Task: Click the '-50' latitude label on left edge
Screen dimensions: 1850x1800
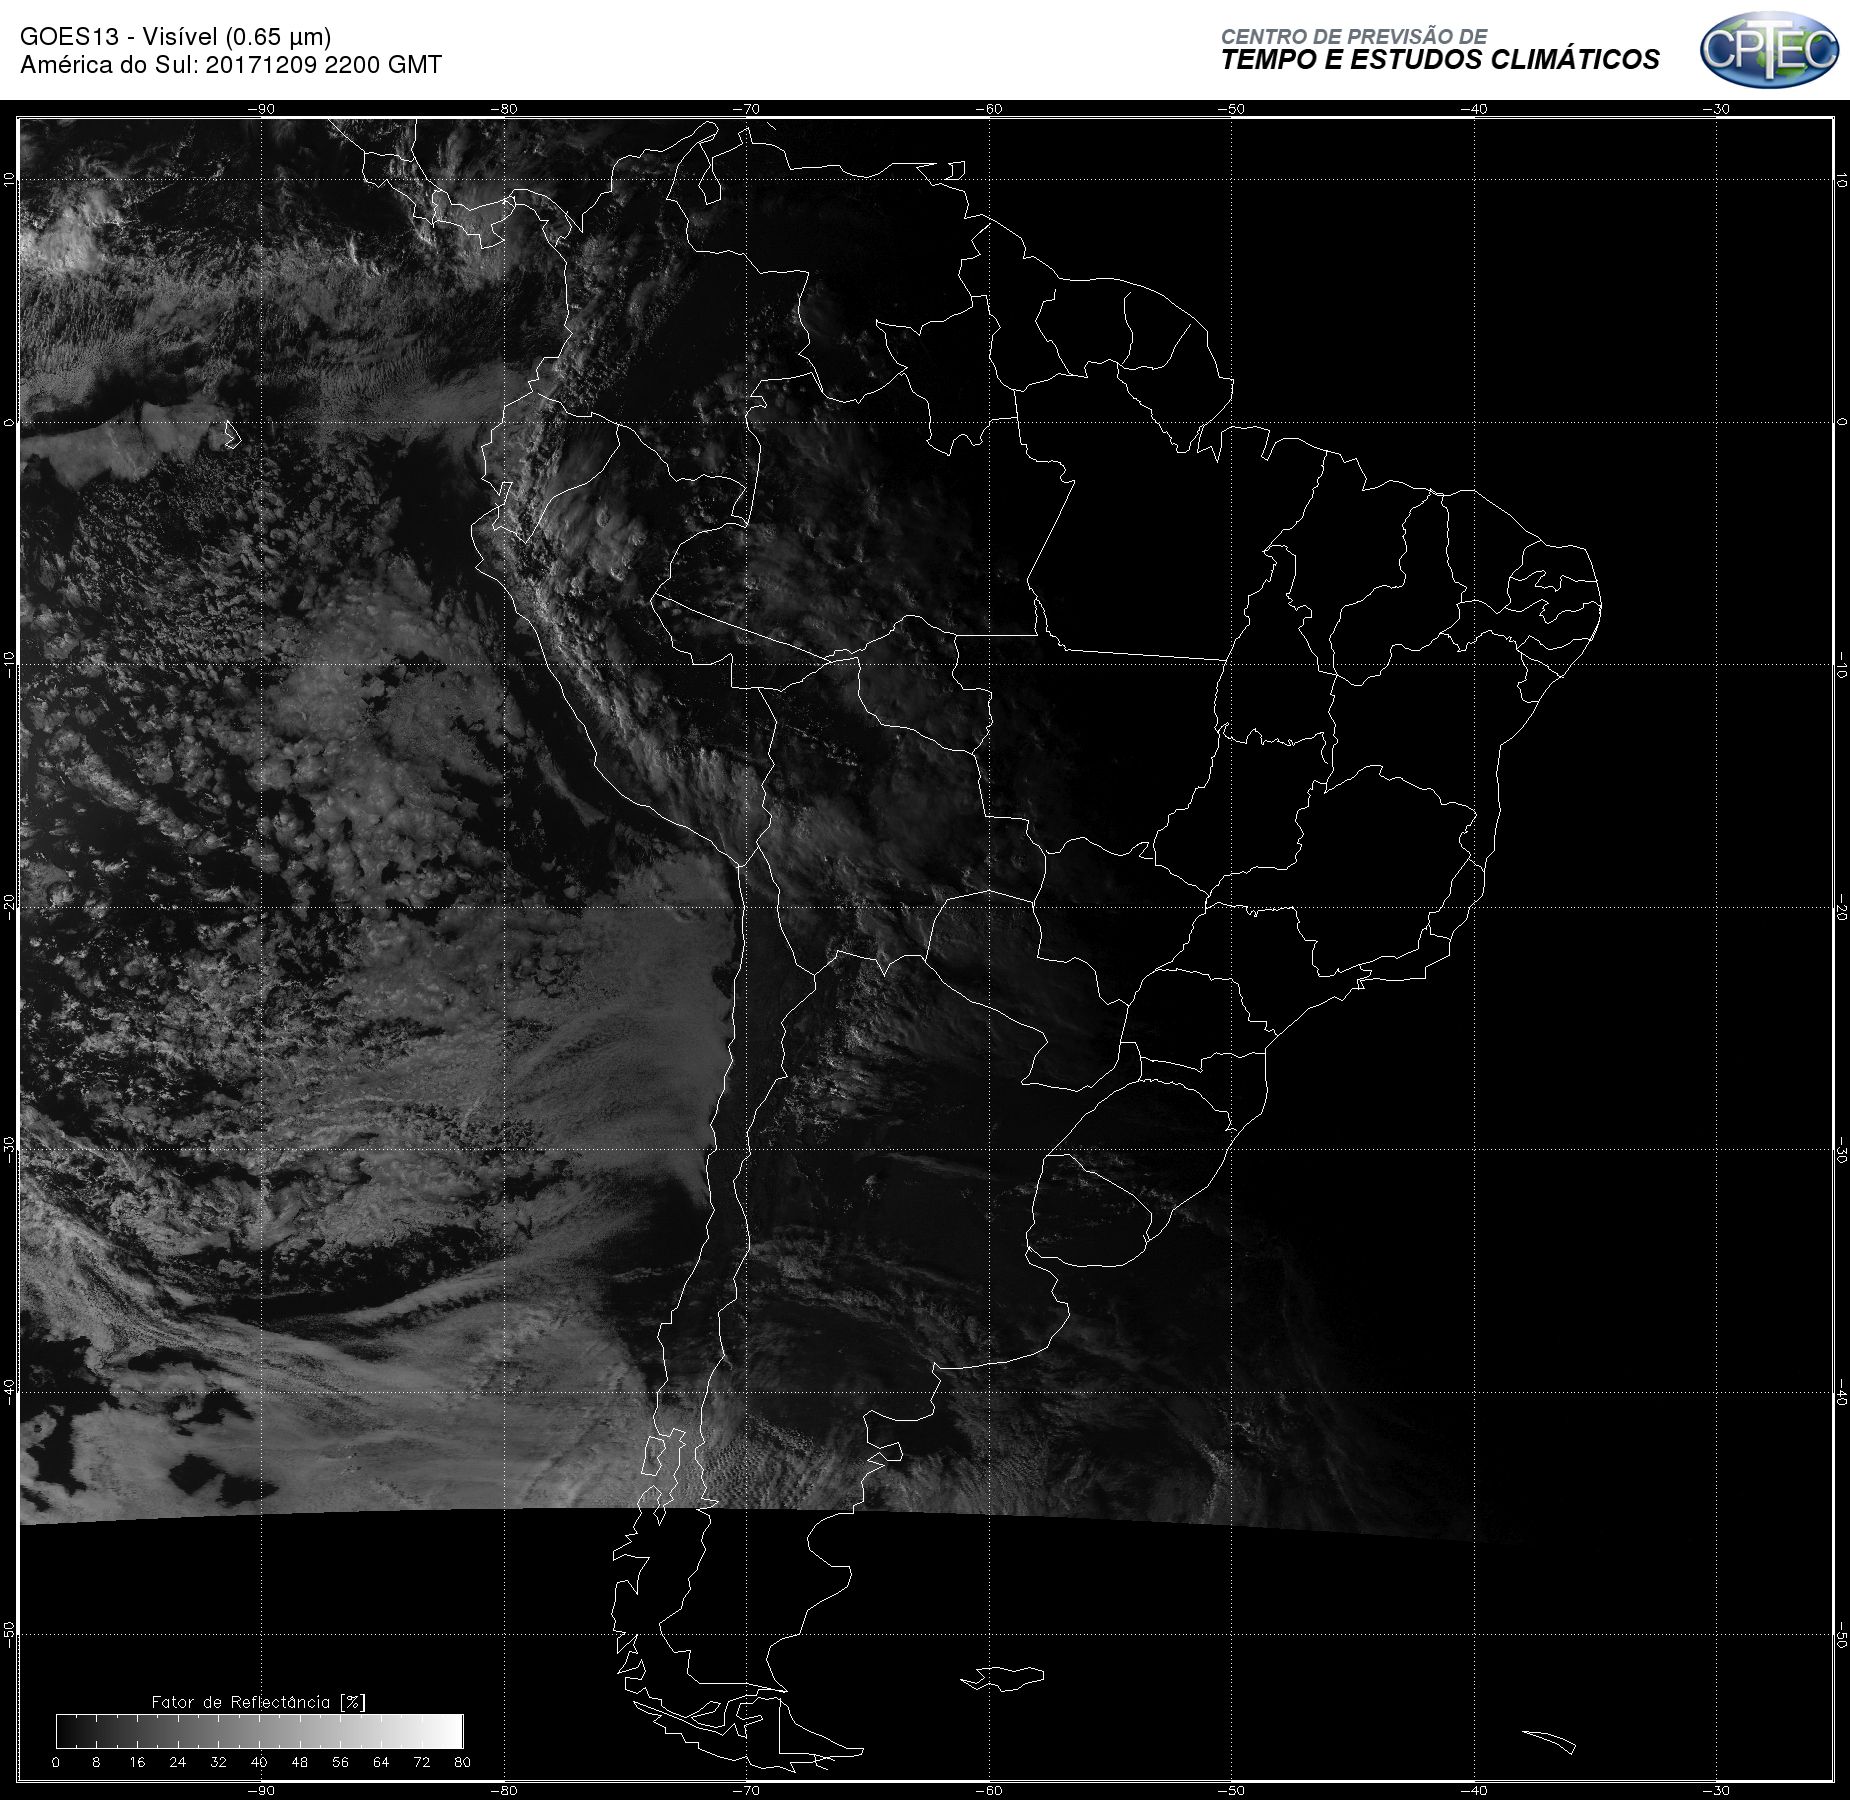Action: coord(9,1634)
